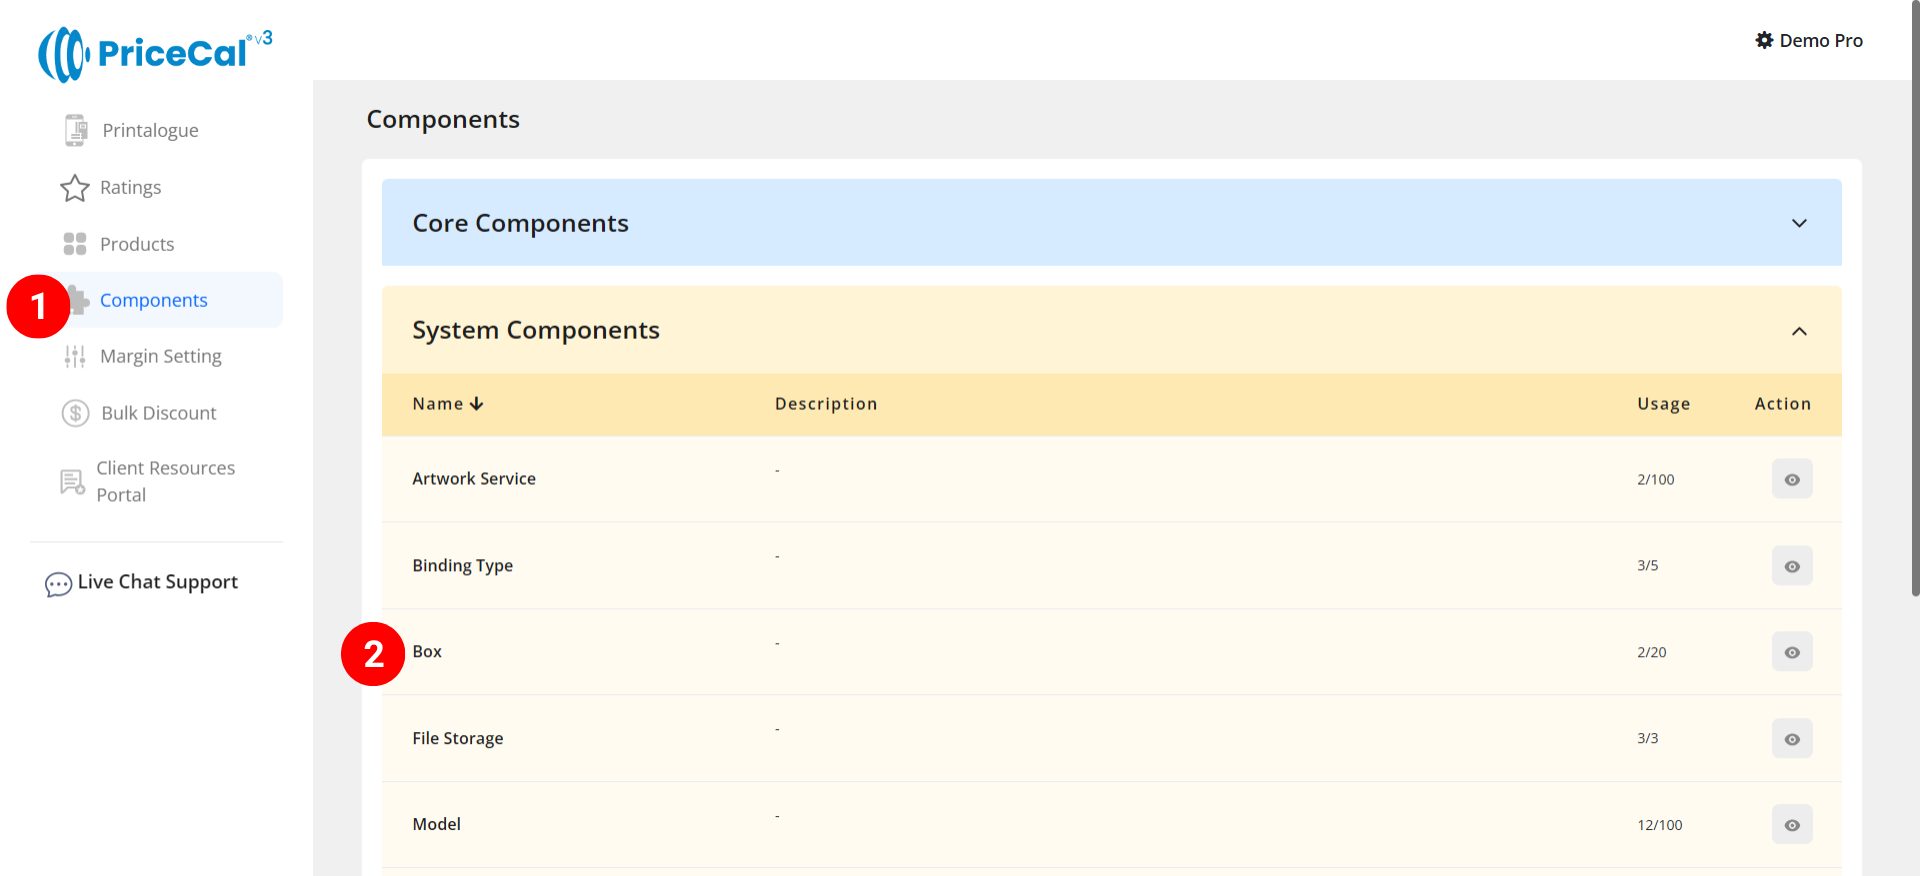The height and width of the screenshot is (876, 1920).
Task: Open the Demo Pro account menu
Action: point(1820,40)
